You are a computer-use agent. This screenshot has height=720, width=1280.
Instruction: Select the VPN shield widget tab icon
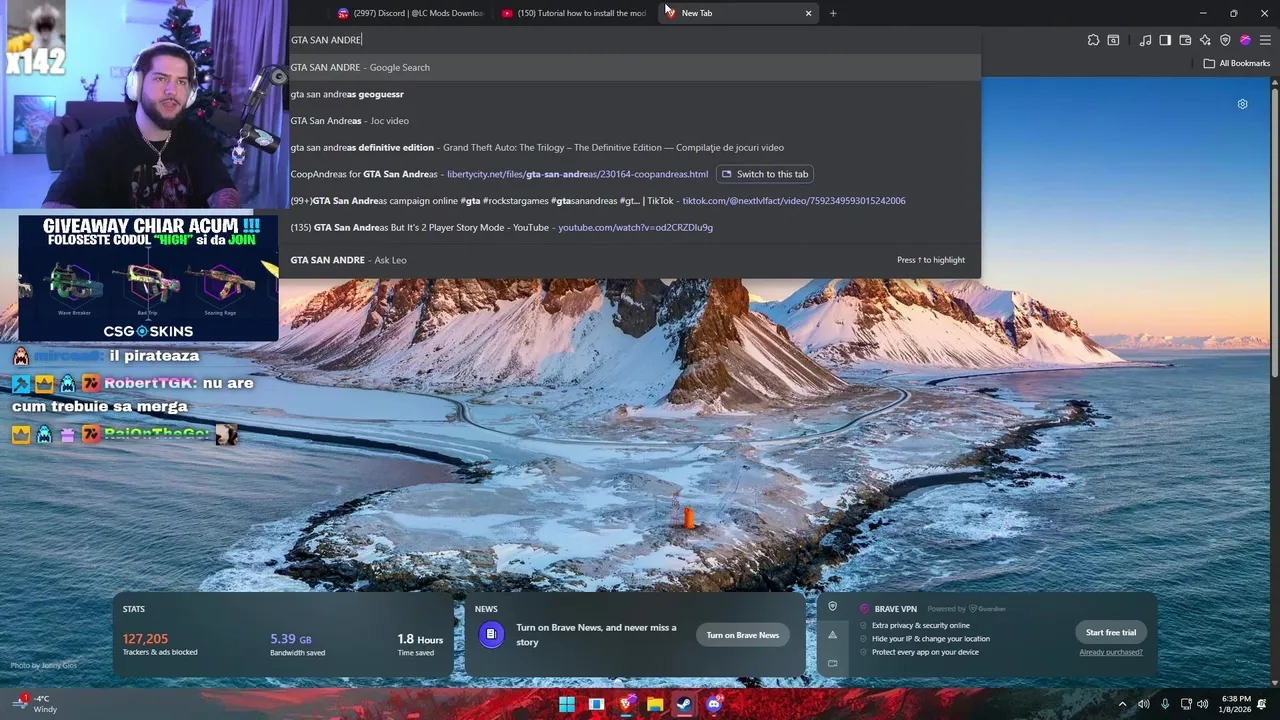coord(832,607)
